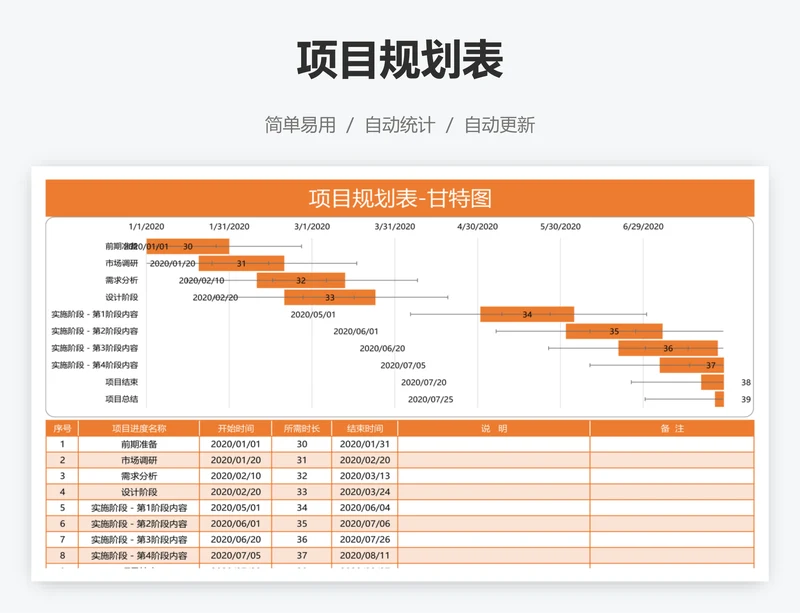Select the Gantt bar labeled 30
The height and width of the screenshot is (613, 800).
pyautogui.click(x=188, y=246)
